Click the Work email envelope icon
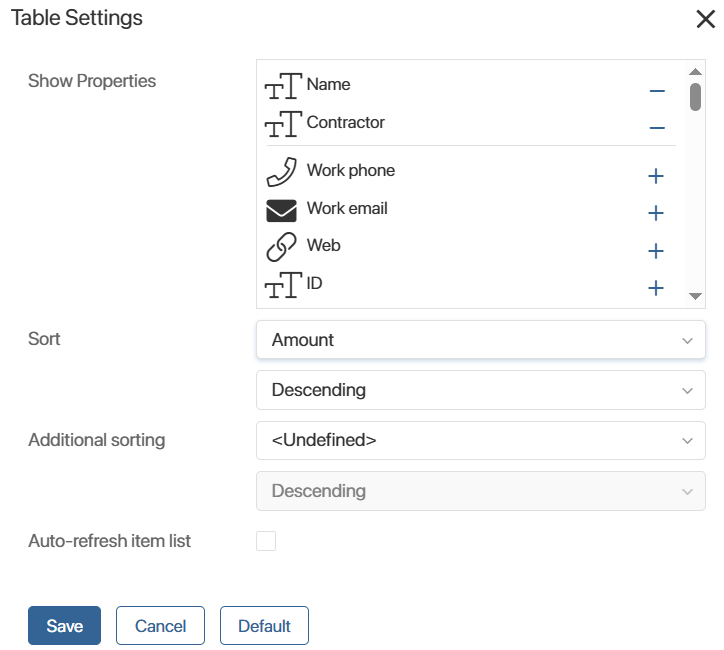This screenshot has height=650, width=724. tap(282, 210)
